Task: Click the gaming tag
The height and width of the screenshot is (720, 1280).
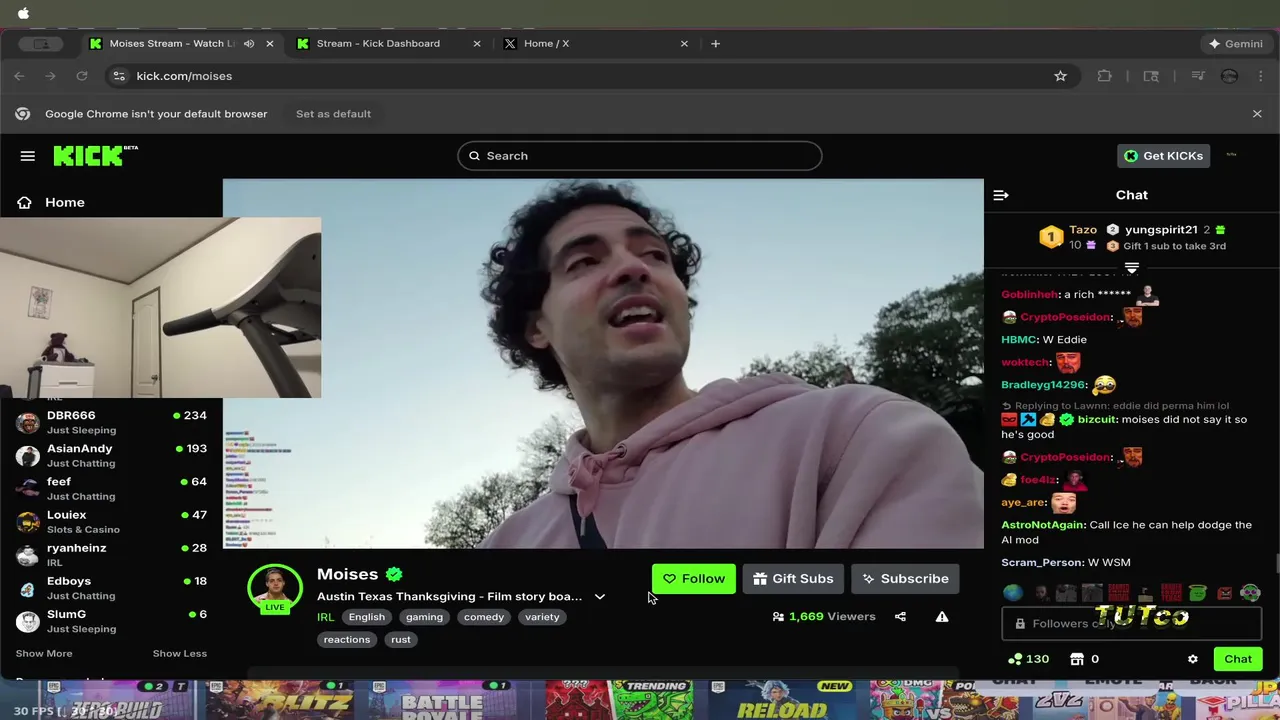Action: [424, 617]
